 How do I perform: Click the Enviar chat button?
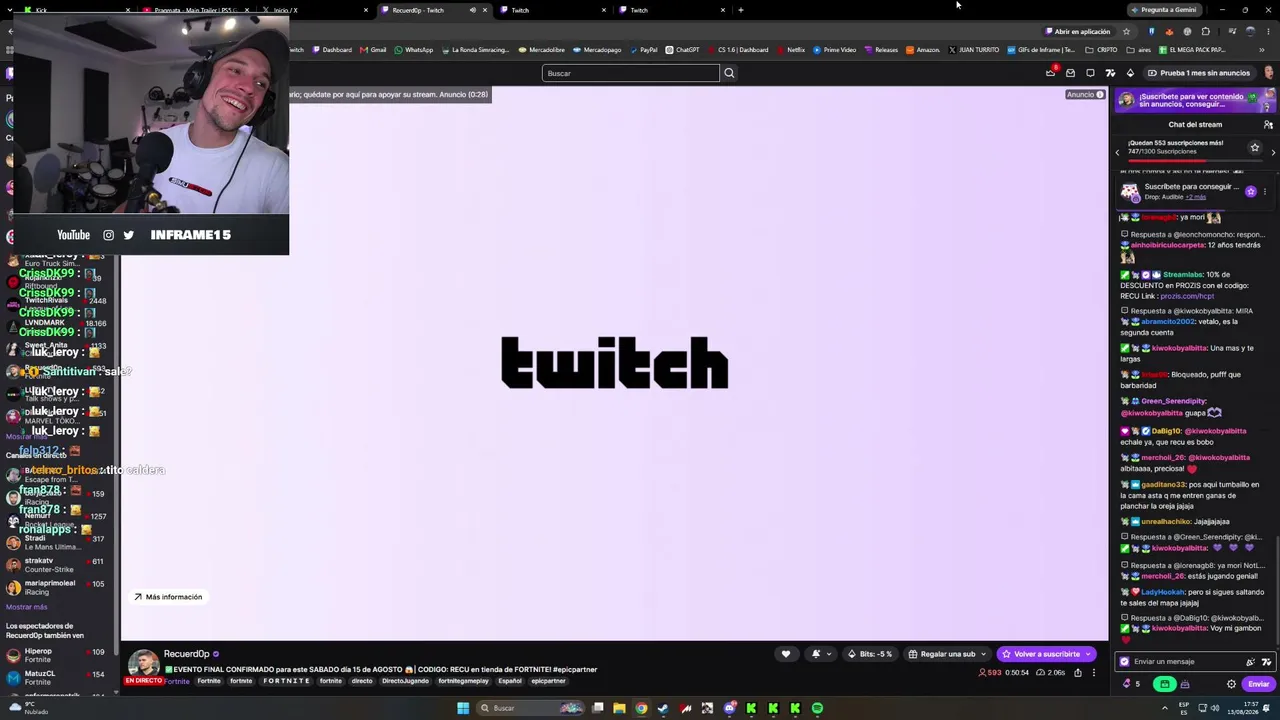(x=1259, y=684)
